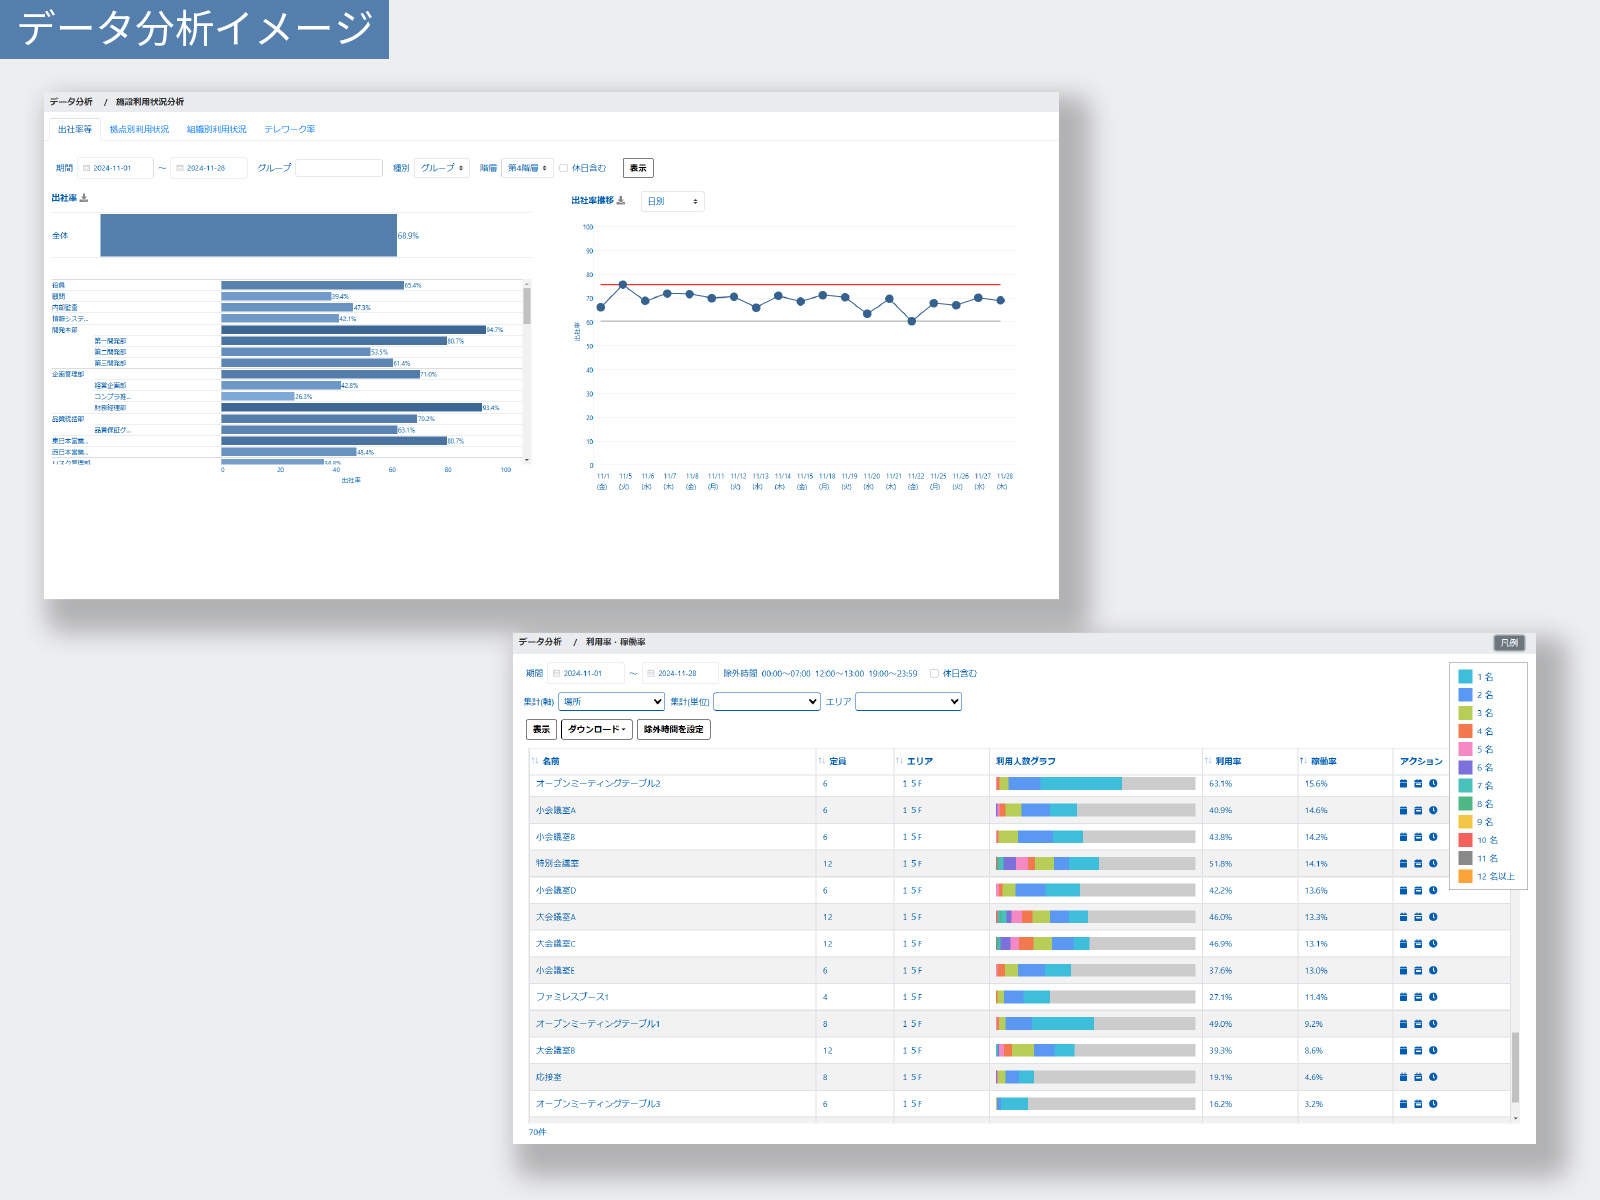Open the 階層 第4階層 dropdown

coord(527,168)
